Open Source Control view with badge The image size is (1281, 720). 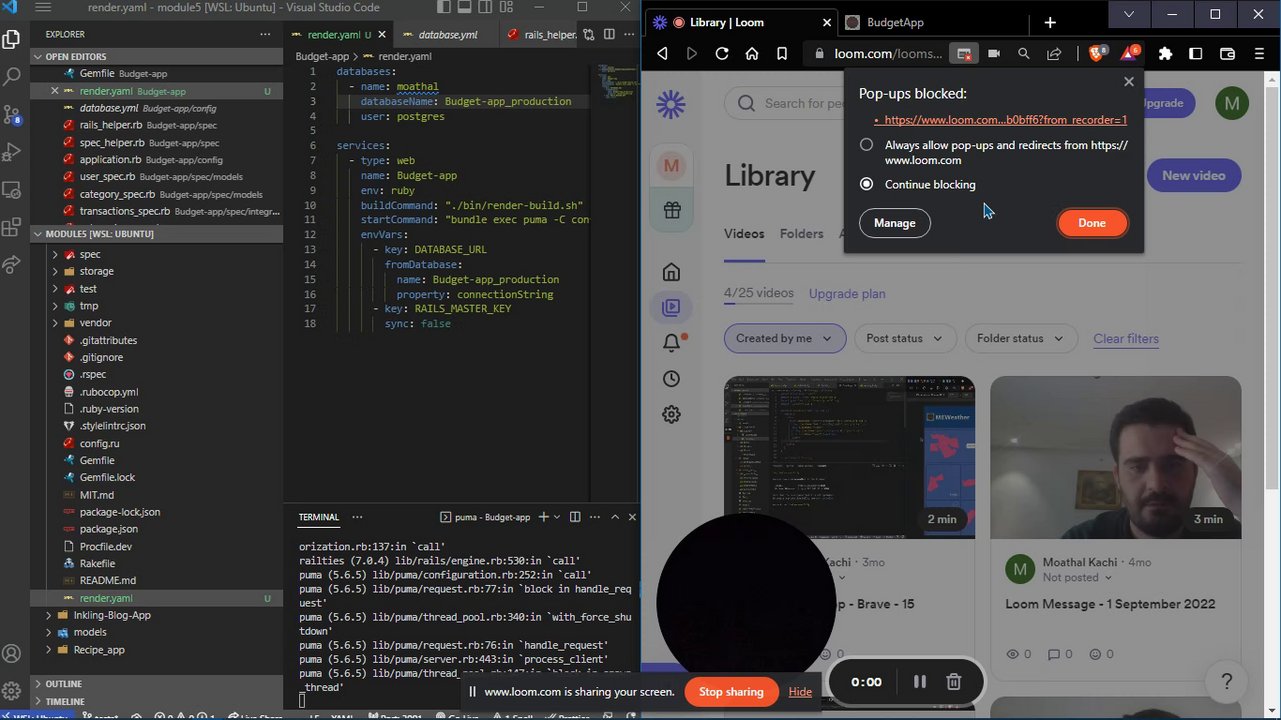tap(12, 114)
